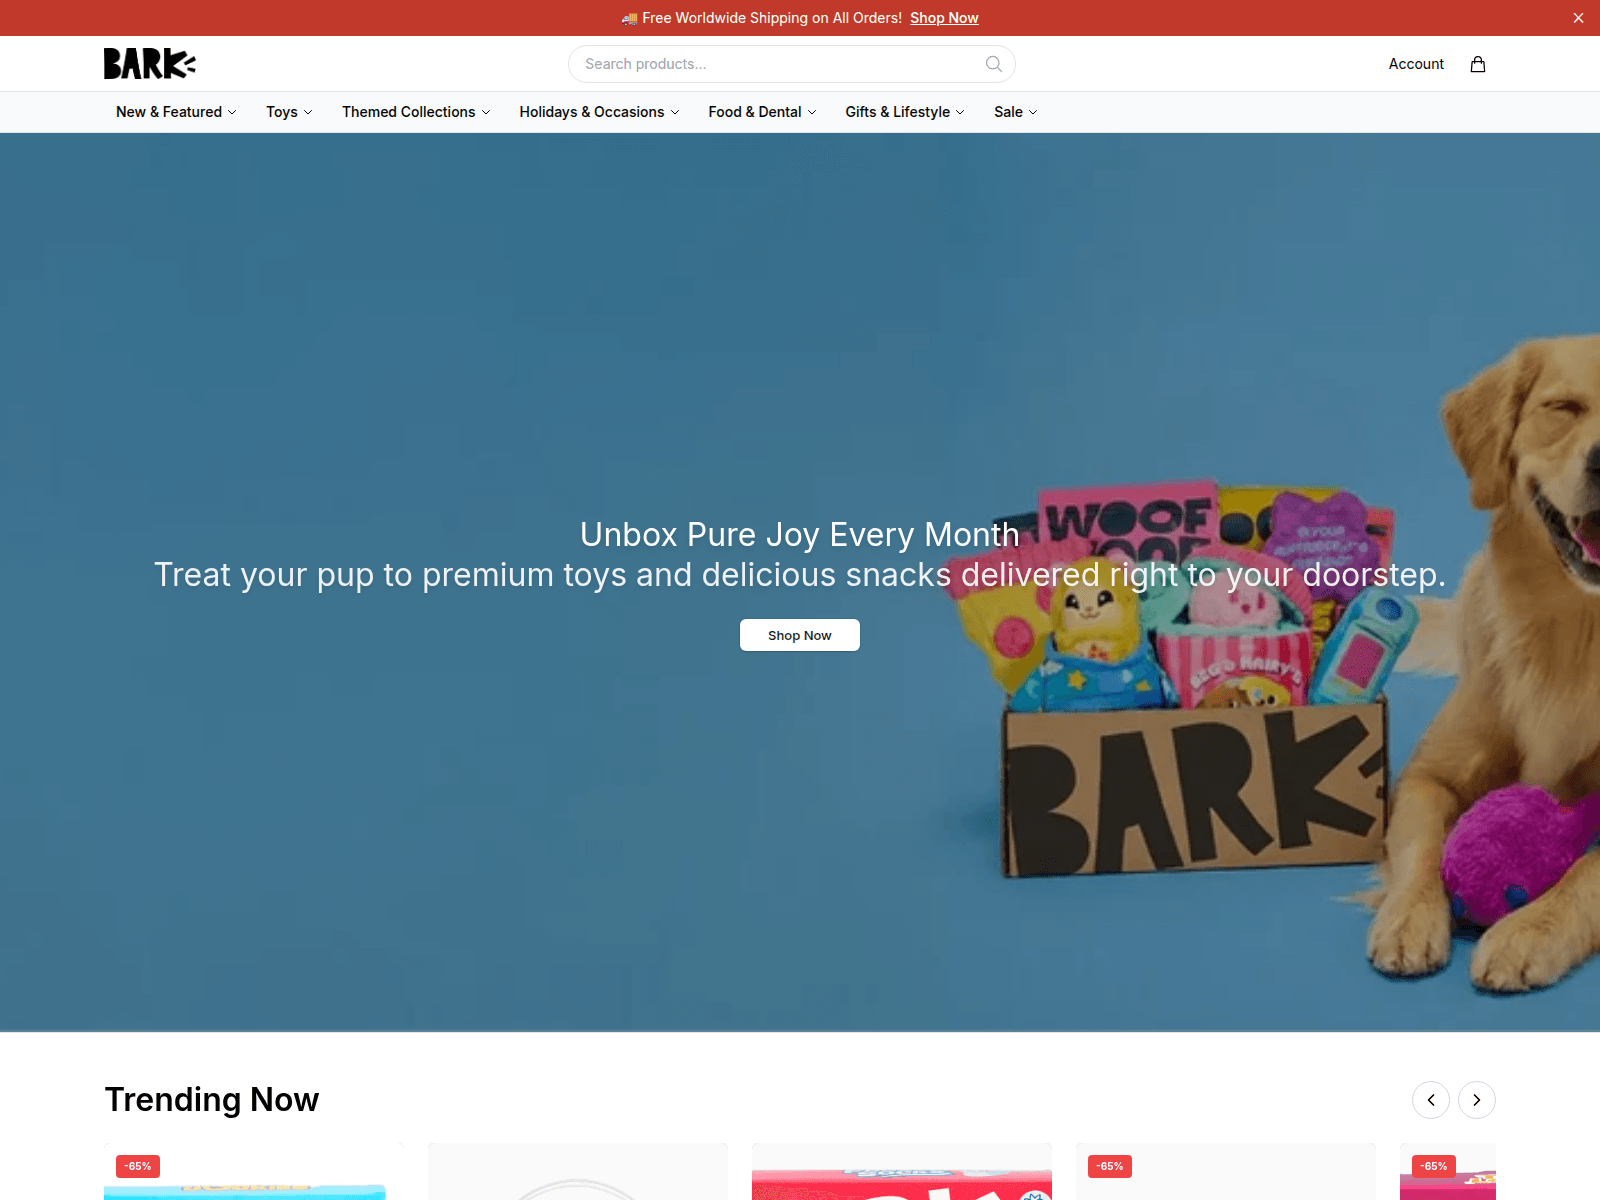The image size is (1600, 1200).
Task: Expand the Toys menu
Action: (x=289, y=112)
